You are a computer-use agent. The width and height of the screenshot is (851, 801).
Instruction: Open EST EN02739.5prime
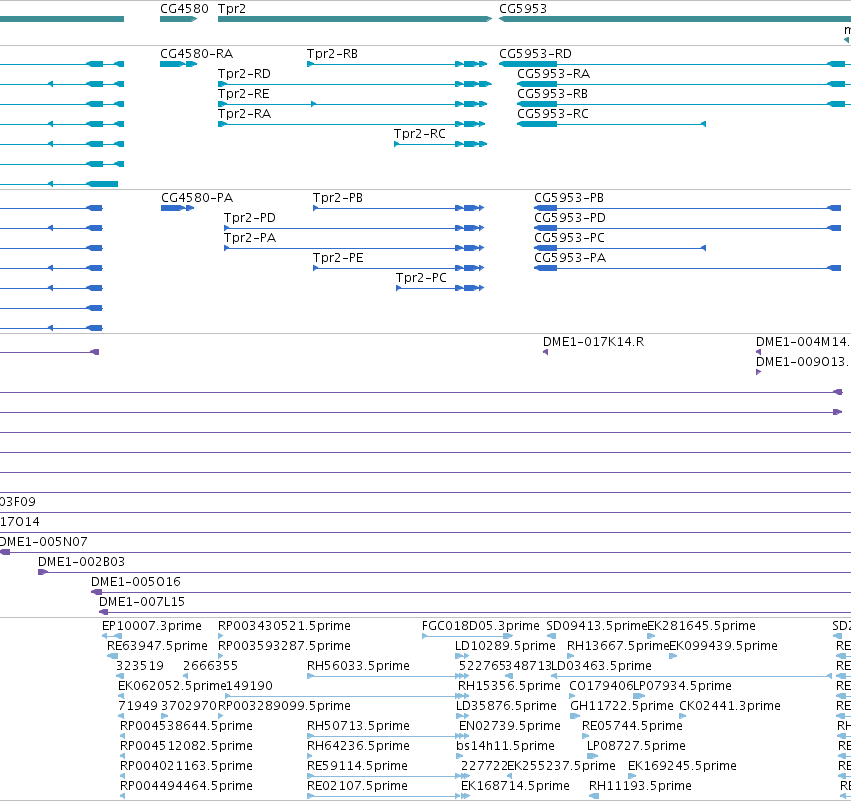point(510,727)
